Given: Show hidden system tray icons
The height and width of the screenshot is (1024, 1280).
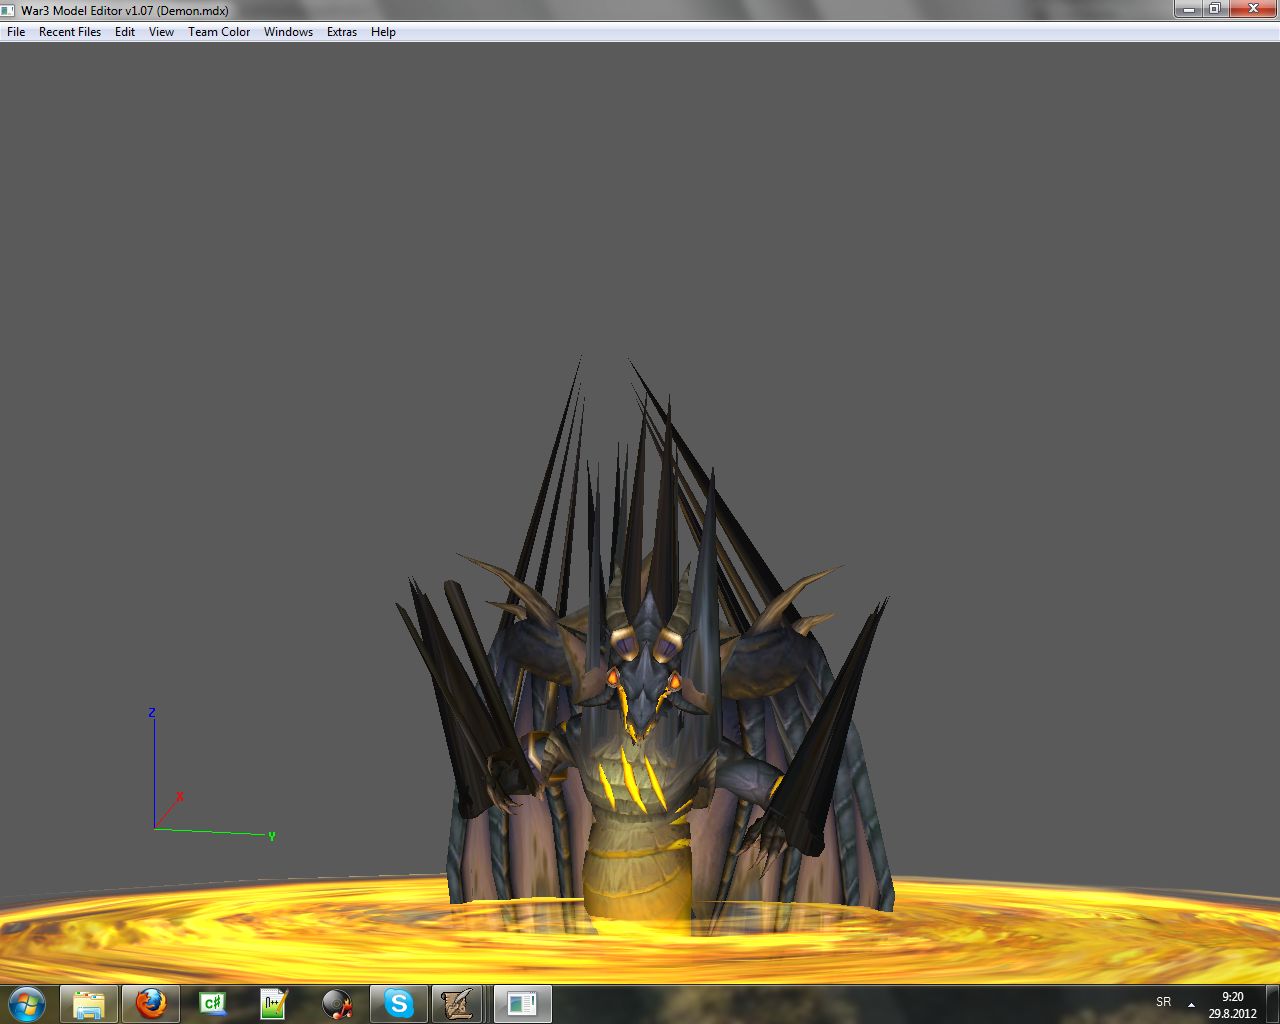Looking at the screenshot, I should (x=1191, y=1004).
